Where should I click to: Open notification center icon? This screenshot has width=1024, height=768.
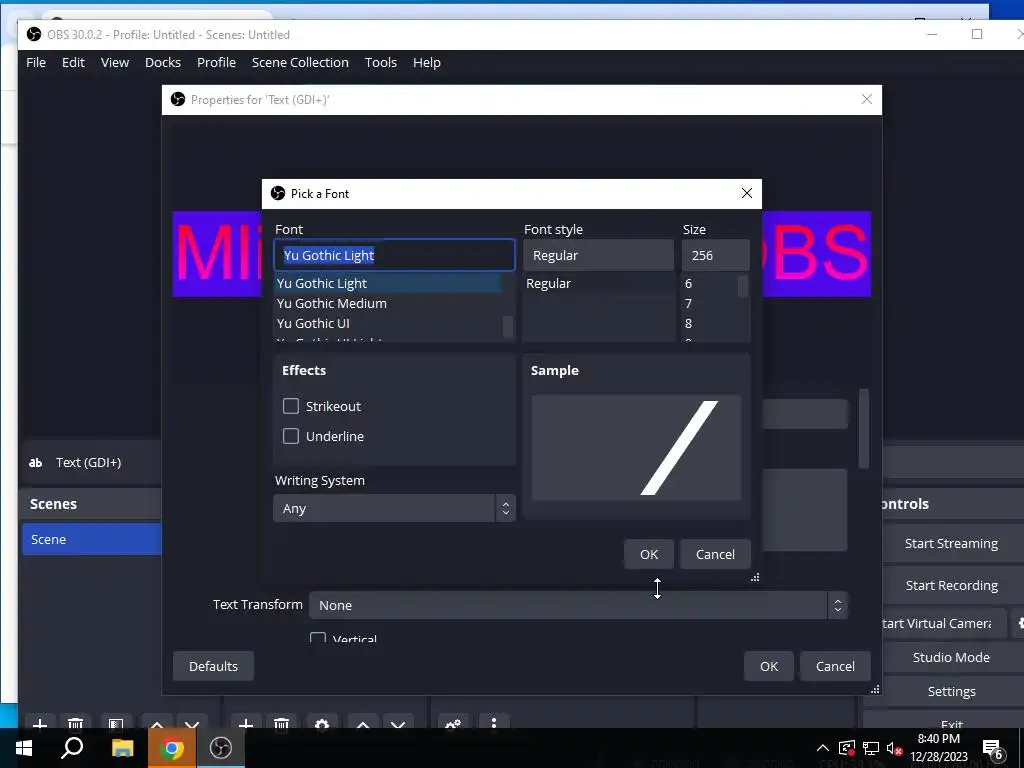[993, 749]
